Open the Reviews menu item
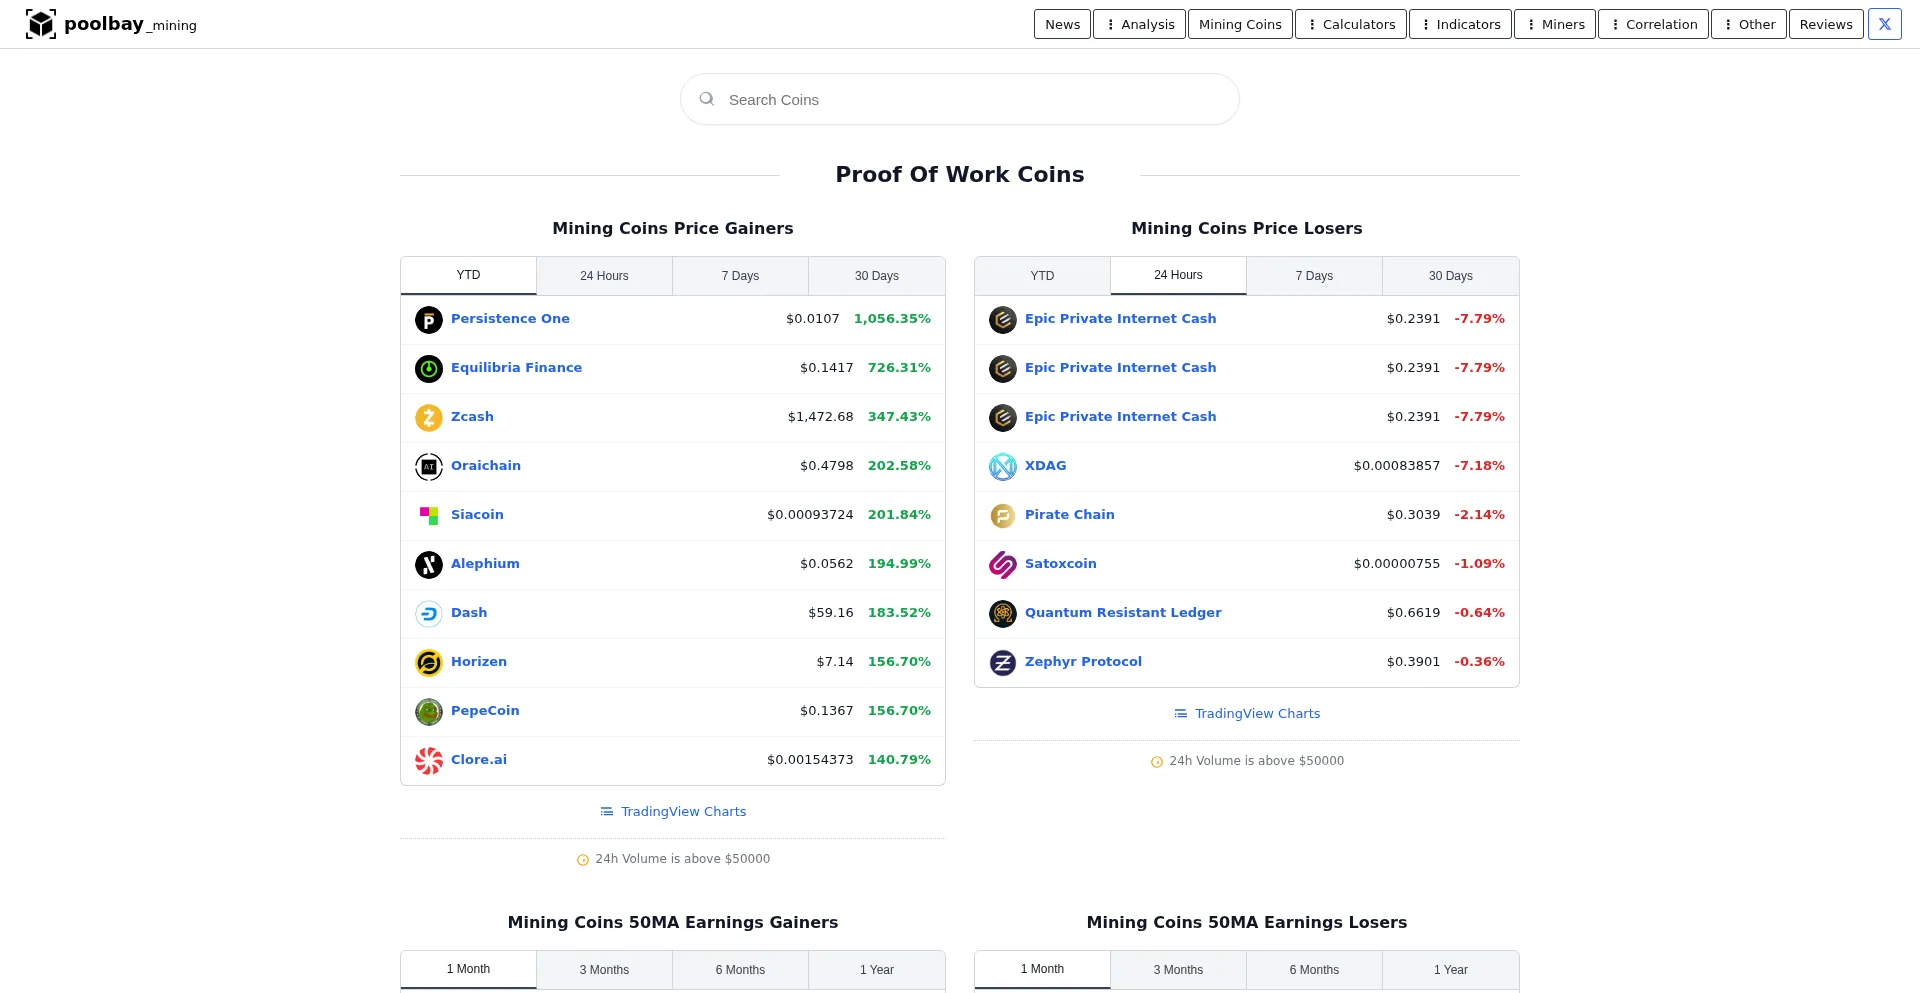Viewport: 1920px width, 993px height. 1826,24
